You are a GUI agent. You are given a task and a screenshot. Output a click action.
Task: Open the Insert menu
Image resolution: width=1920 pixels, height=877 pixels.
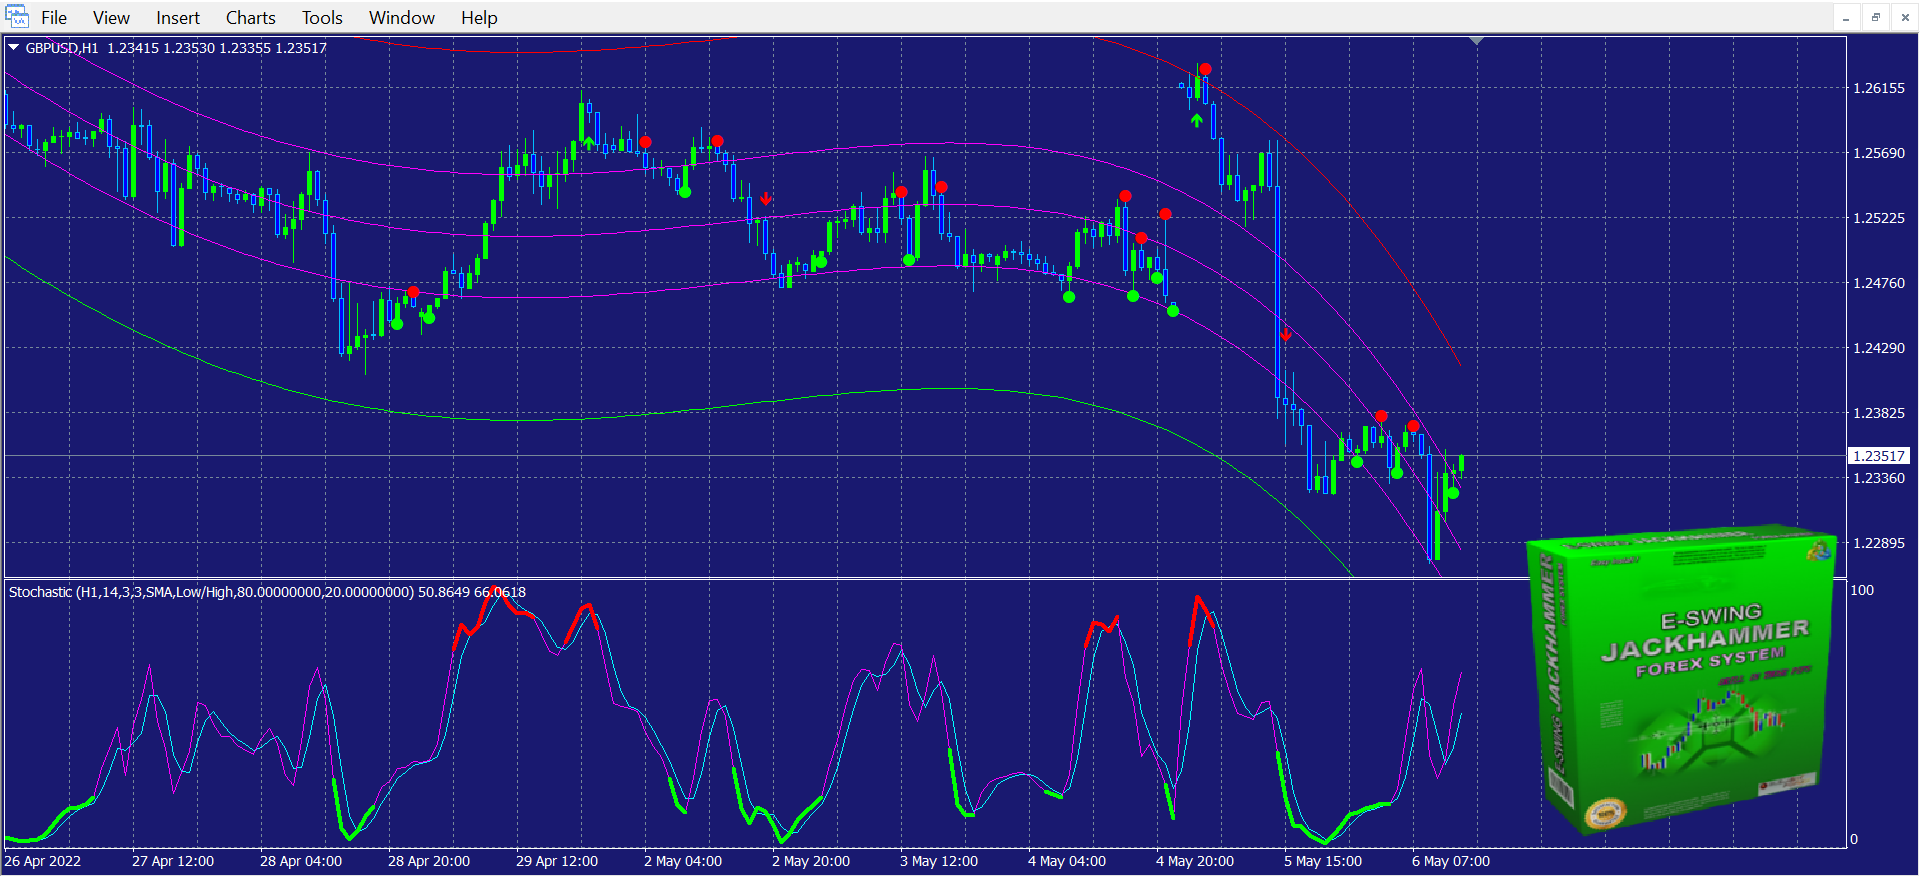178,18
